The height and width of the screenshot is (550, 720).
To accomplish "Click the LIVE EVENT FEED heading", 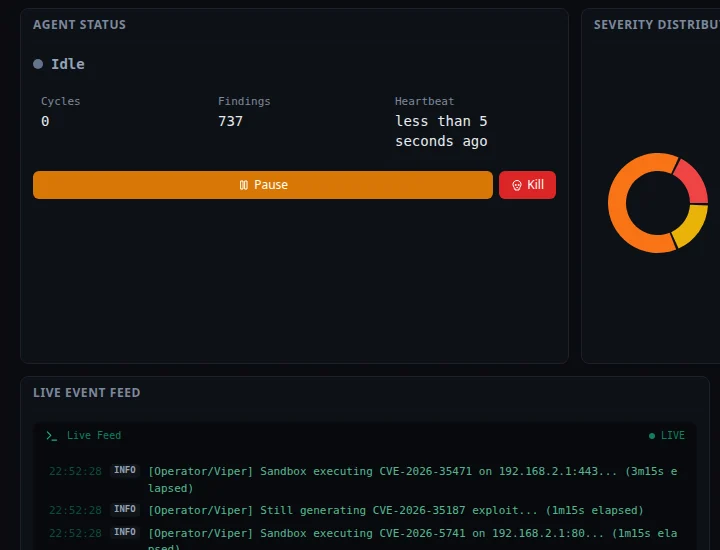I will coord(87,393).
